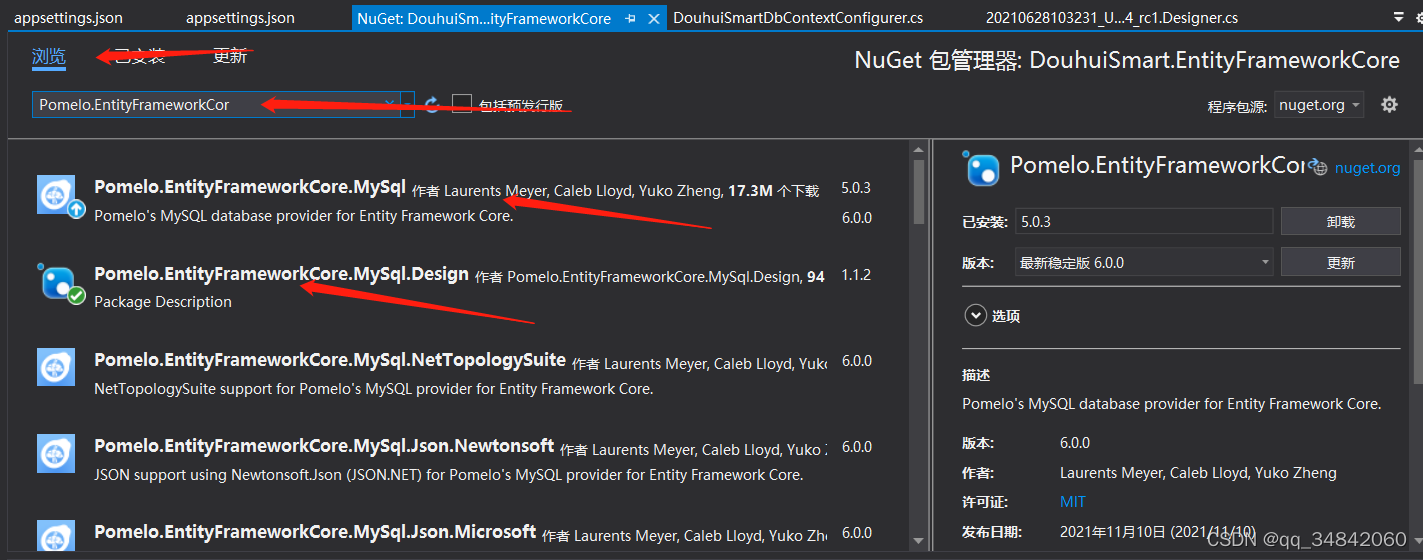Click the authors value Laurents Meyer in details
The width and height of the screenshot is (1423, 560).
(x=1198, y=472)
